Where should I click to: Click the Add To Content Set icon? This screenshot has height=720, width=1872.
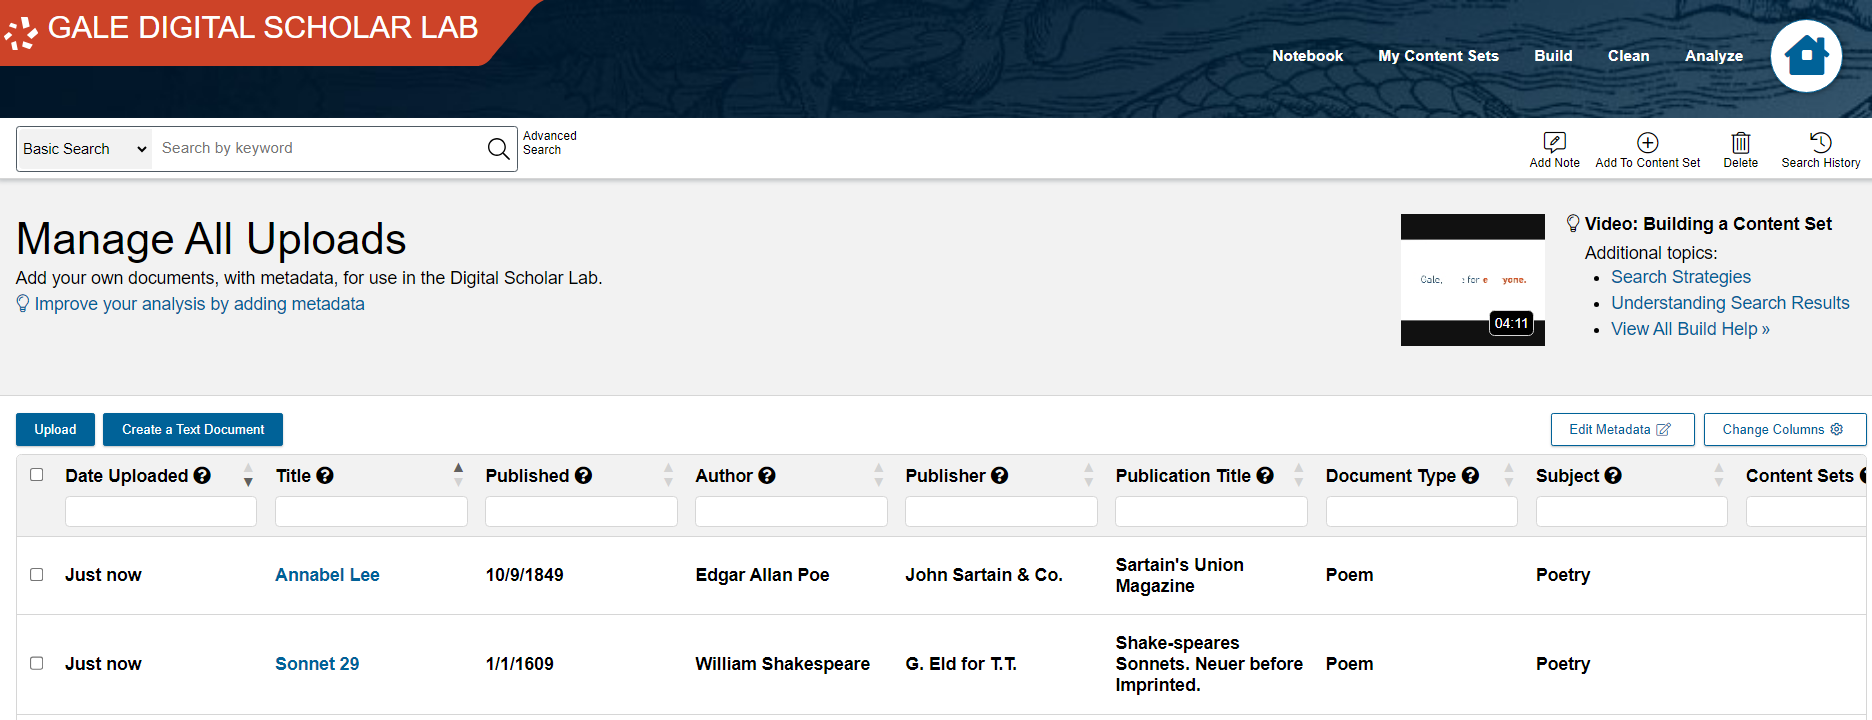tap(1647, 142)
